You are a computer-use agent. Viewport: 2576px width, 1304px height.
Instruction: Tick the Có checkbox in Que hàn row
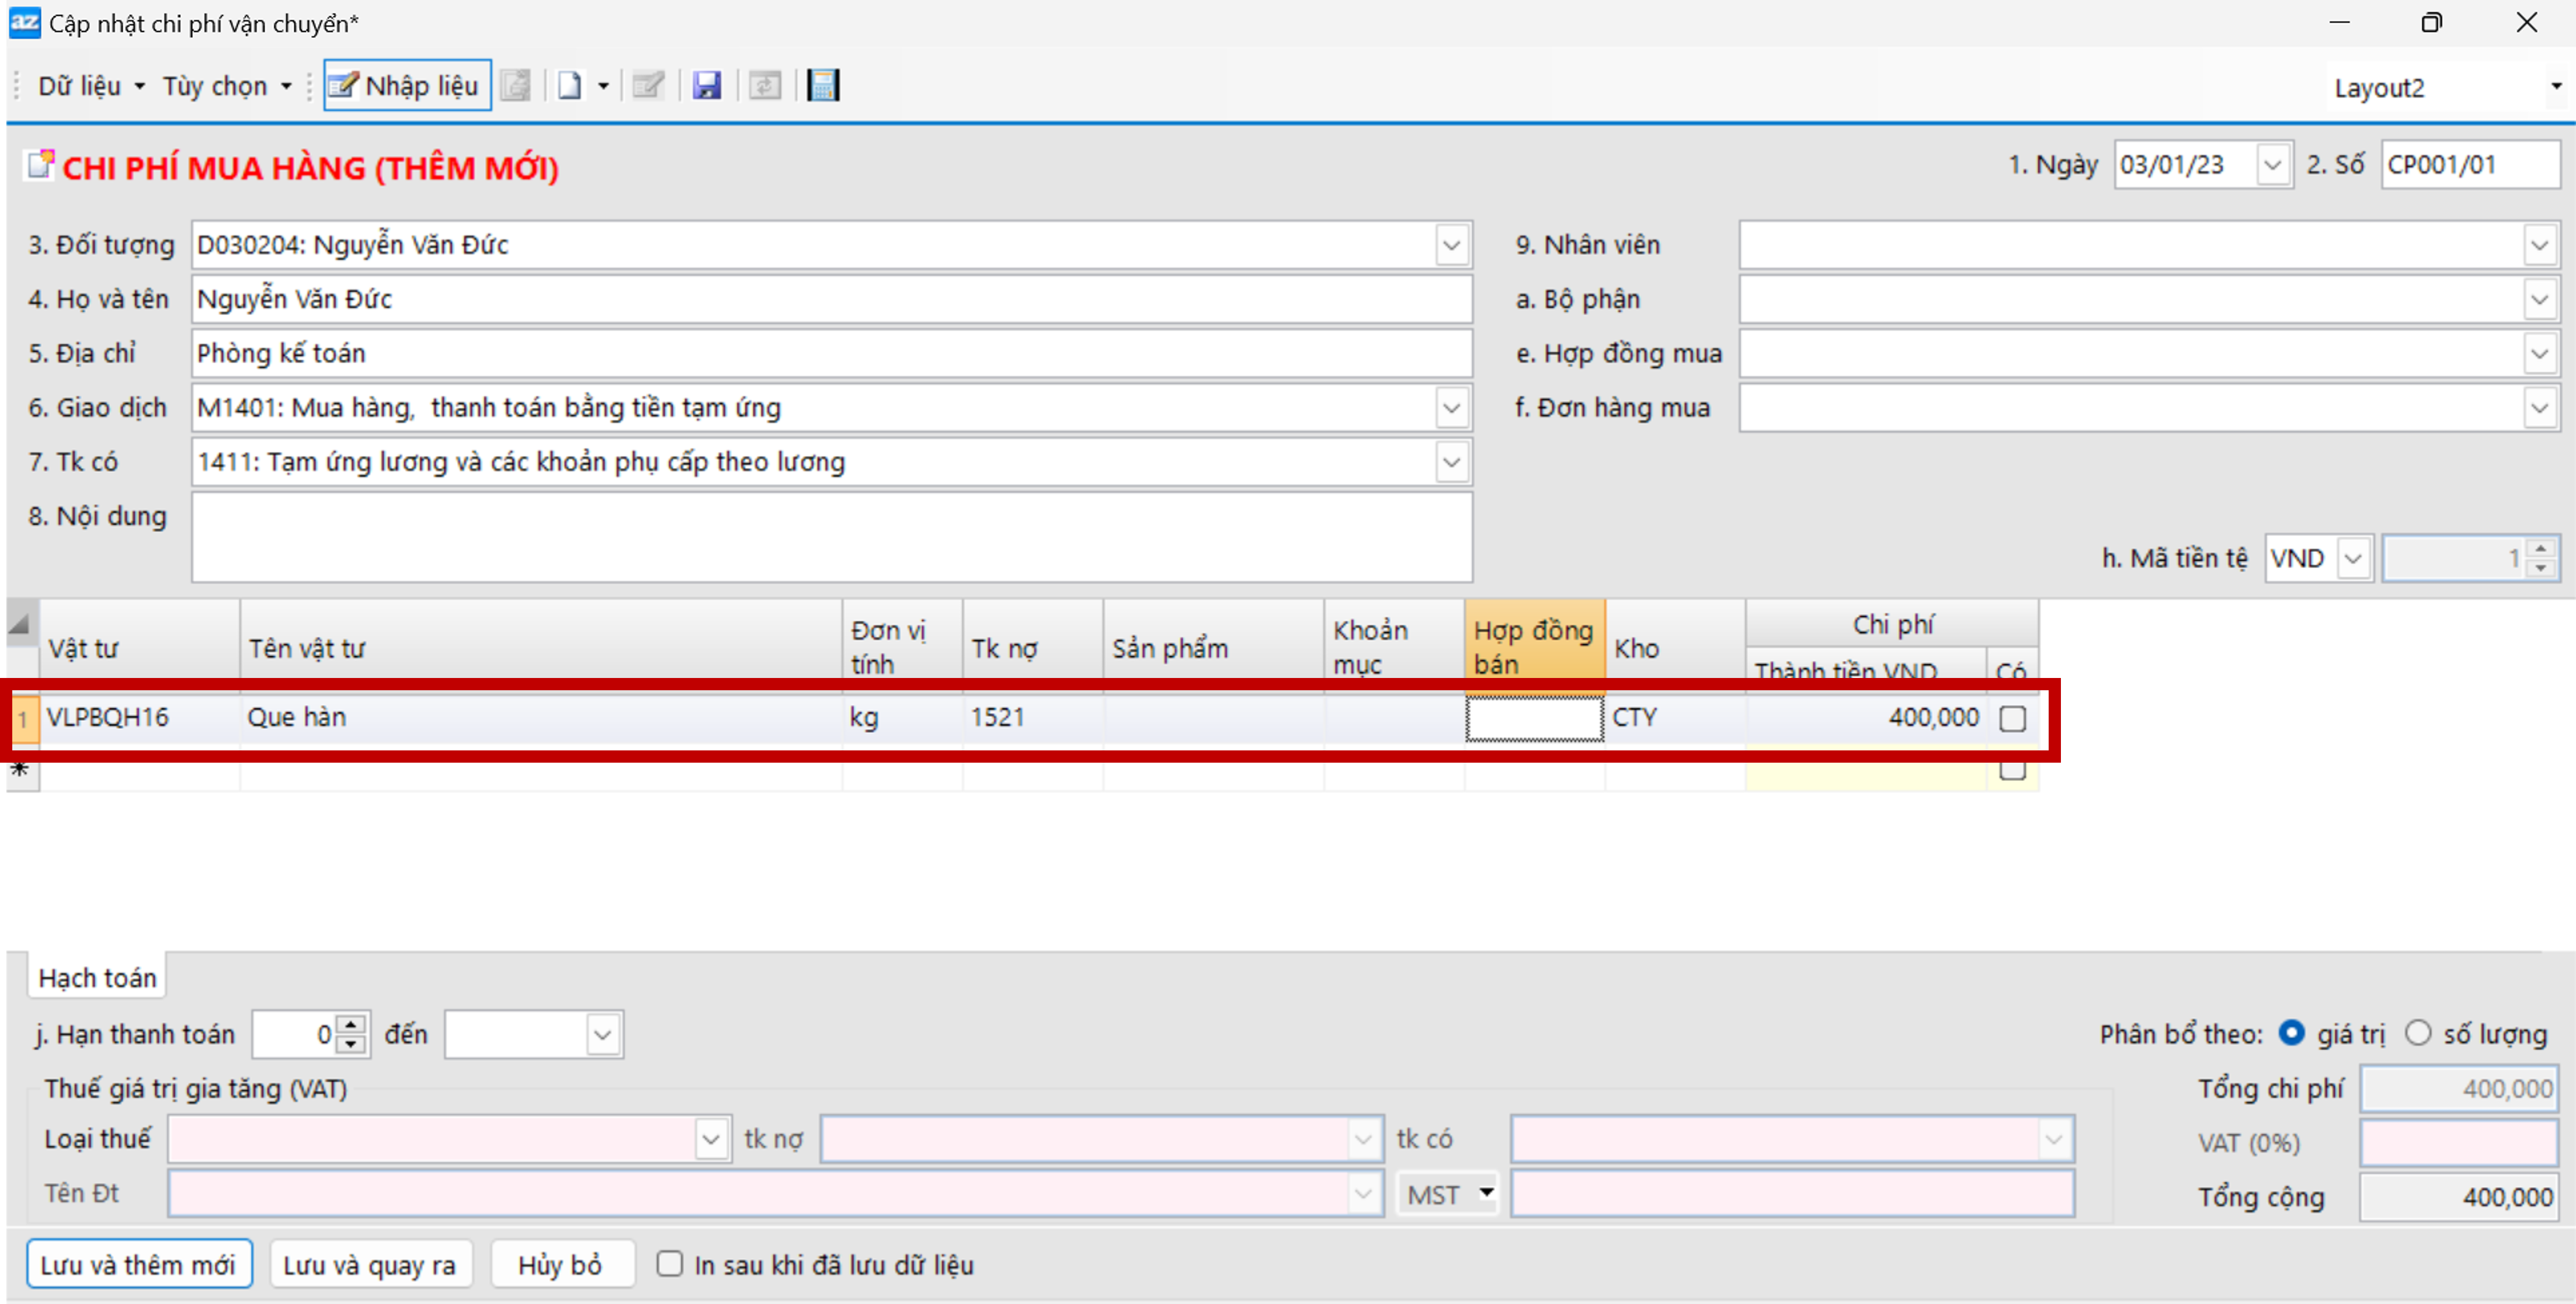point(2012,718)
